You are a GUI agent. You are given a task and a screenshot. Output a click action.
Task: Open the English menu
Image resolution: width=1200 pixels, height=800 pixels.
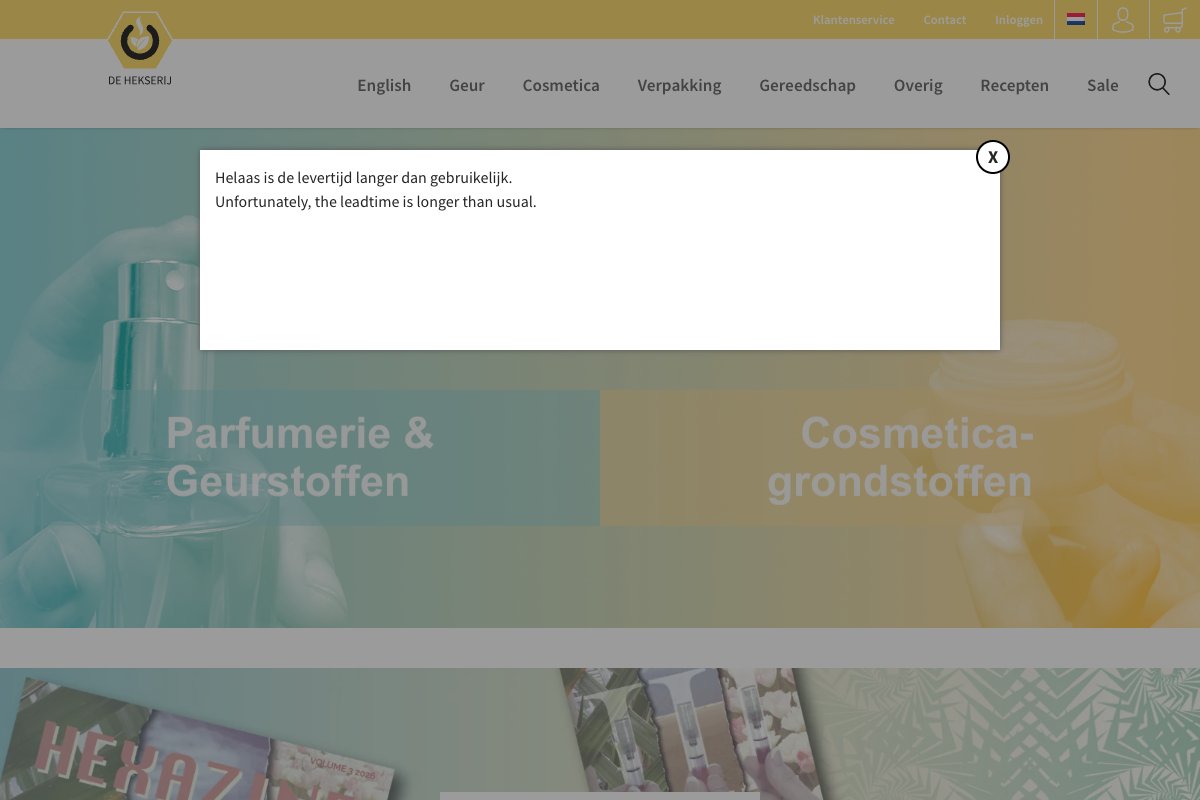pos(384,85)
